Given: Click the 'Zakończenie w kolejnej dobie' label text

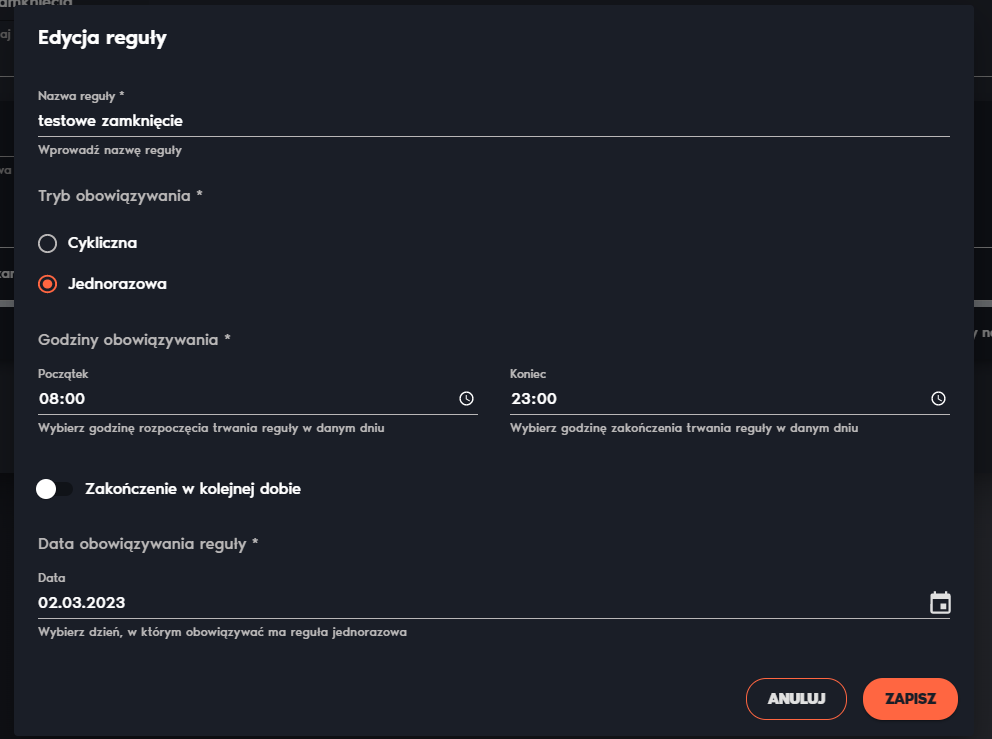Looking at the screenshot, I should coord(193,489).
